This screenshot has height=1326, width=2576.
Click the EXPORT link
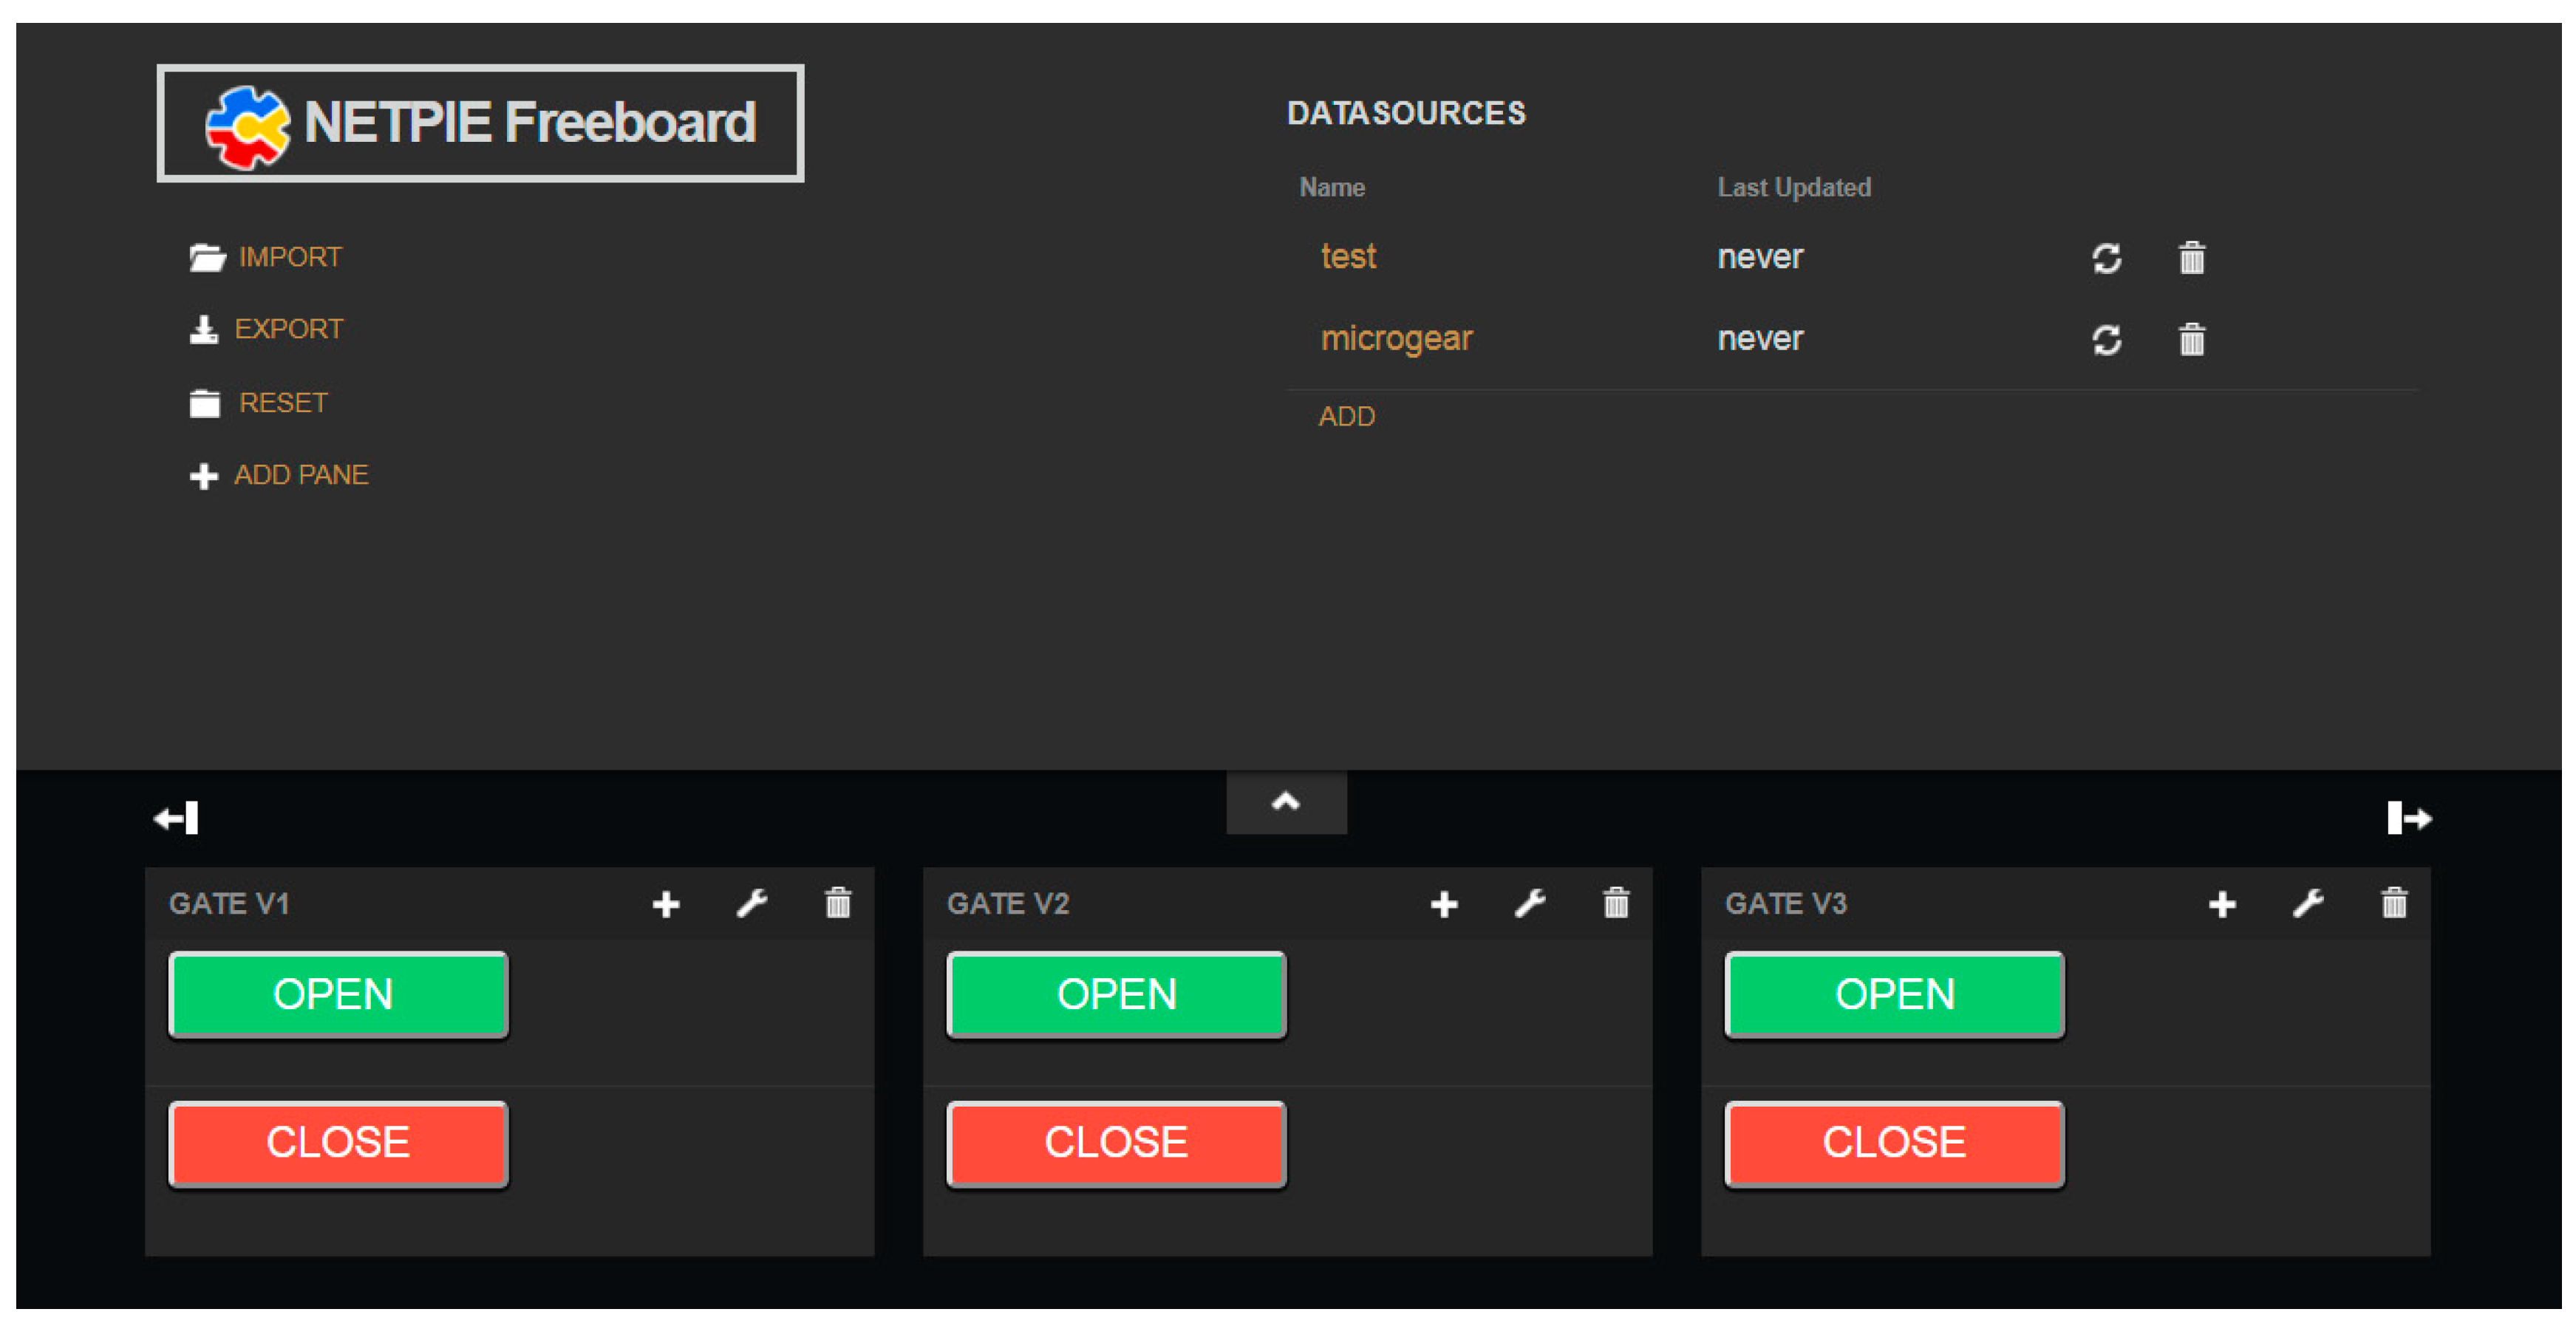point(288,330)
